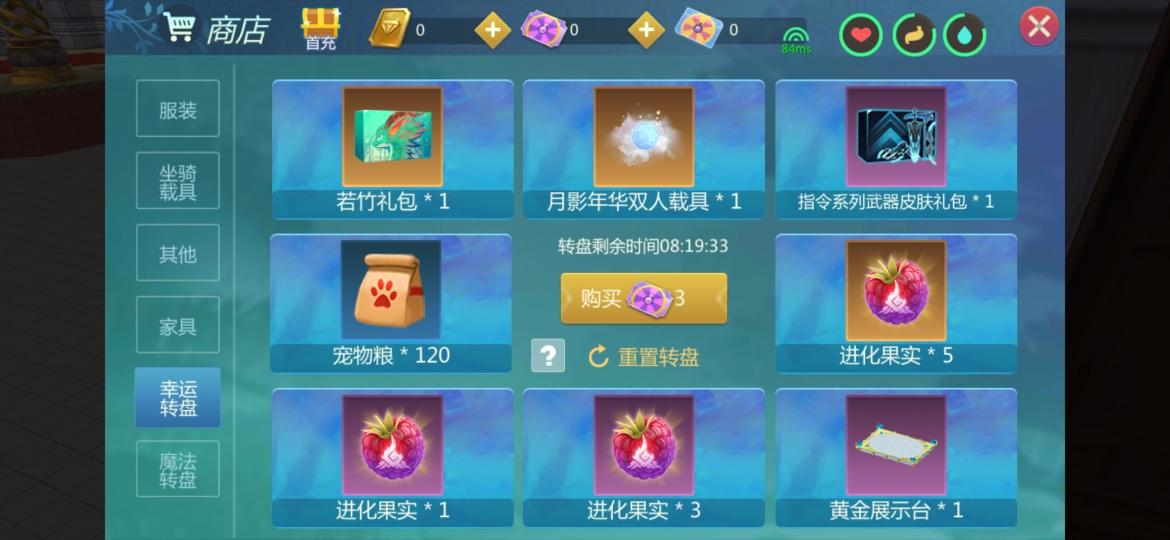
Task: Close the shop with the red X
Action: (1039, 27)
